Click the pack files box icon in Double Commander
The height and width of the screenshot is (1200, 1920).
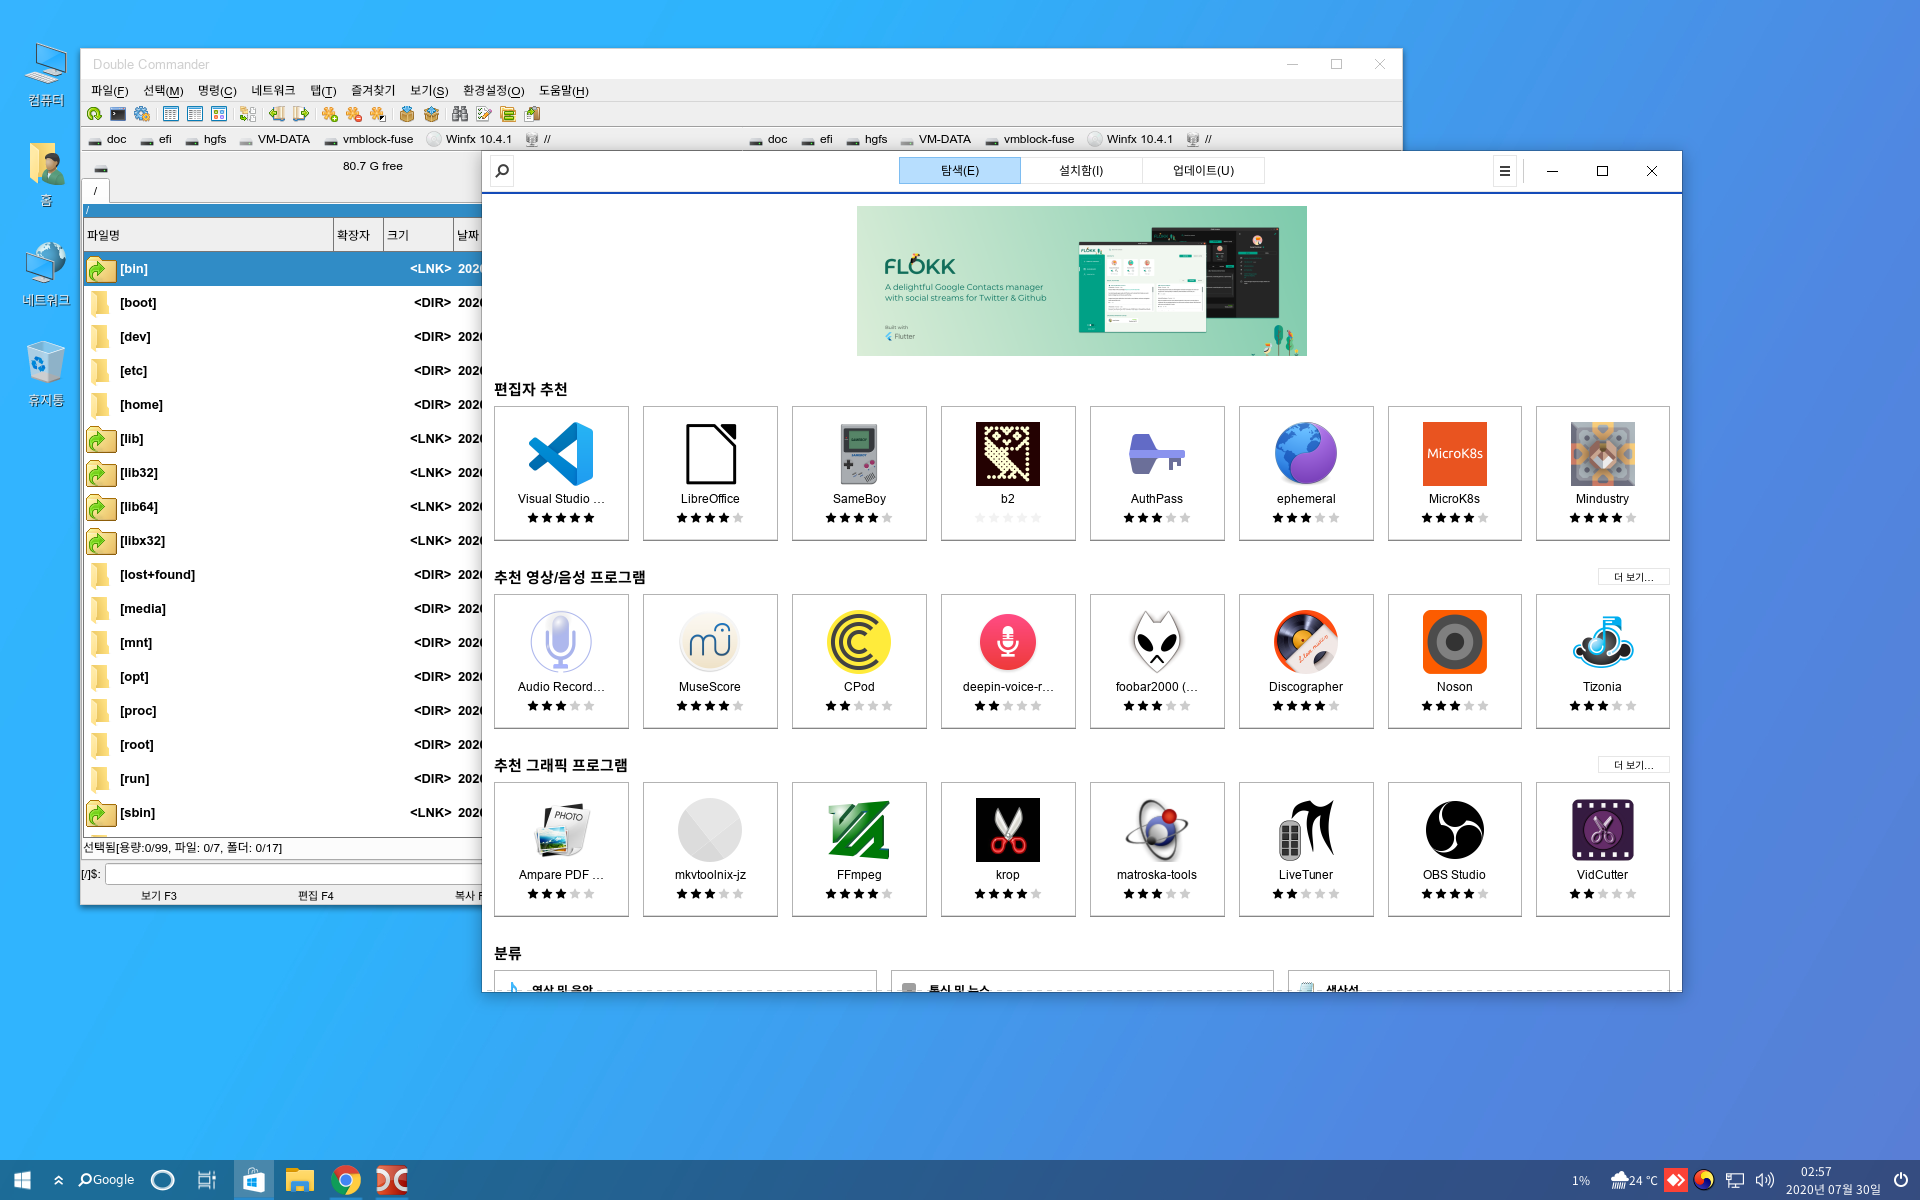pyautogui.click(x=407, y=114)
